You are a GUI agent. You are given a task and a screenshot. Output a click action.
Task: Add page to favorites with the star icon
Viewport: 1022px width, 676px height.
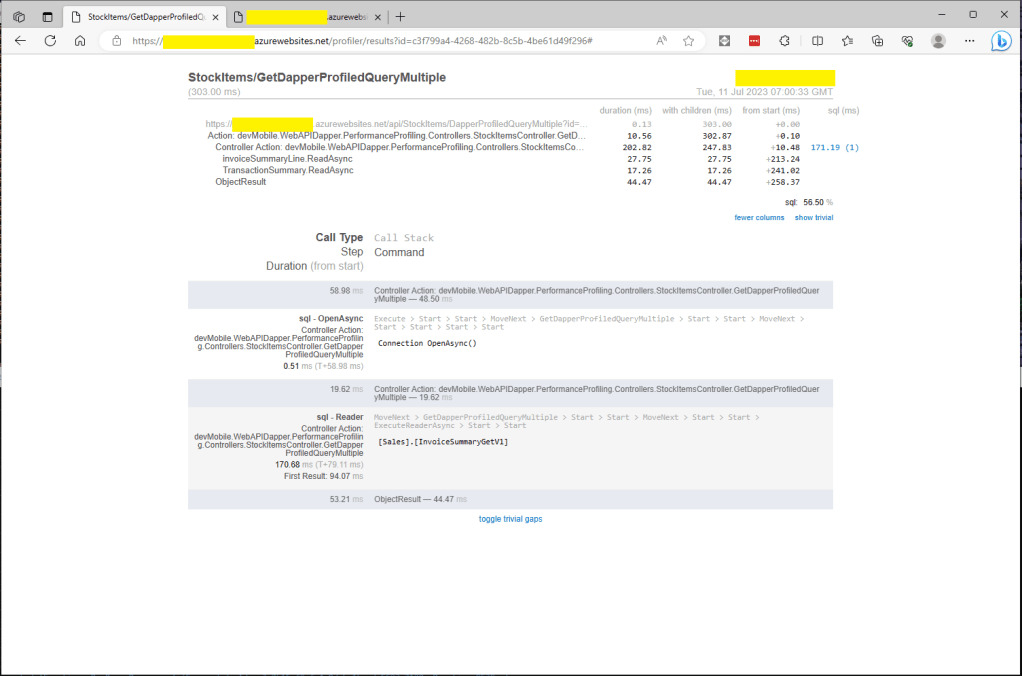pyautogui.click(x=689, y=41)
